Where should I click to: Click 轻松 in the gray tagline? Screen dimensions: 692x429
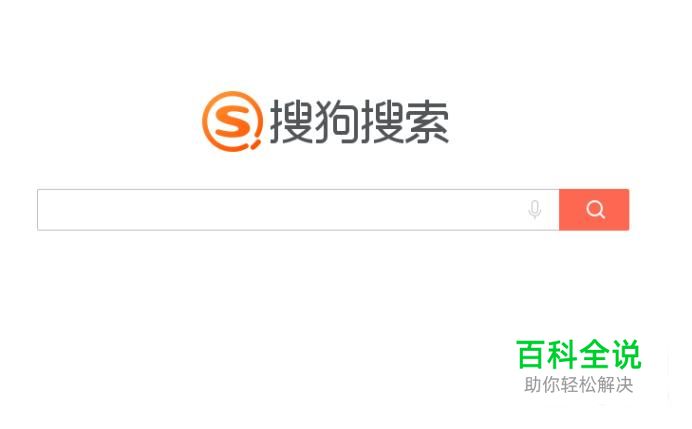pos(579,384)
